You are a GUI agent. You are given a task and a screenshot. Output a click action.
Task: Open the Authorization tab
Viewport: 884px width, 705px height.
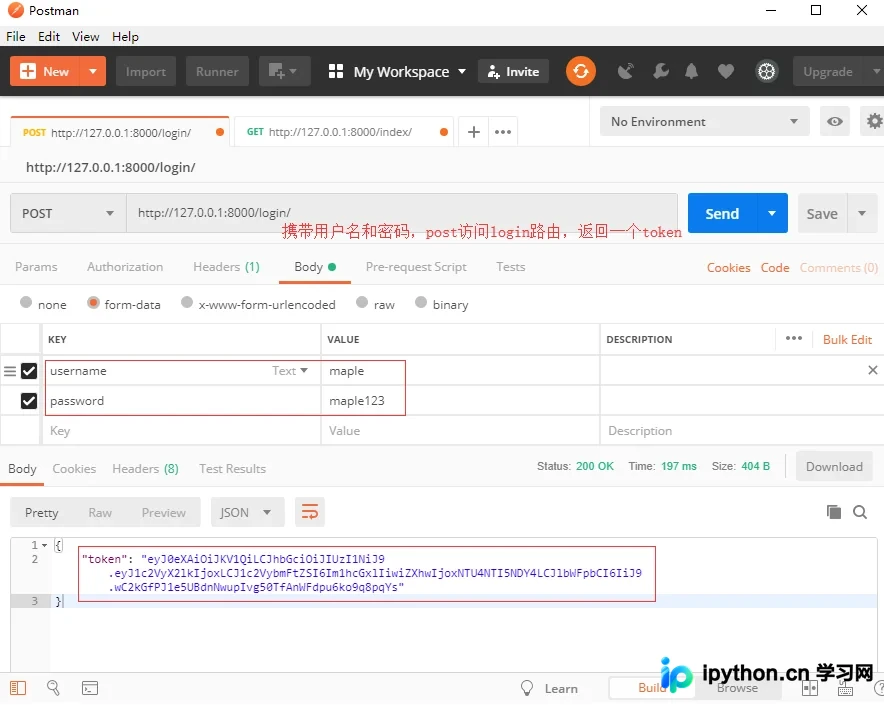125,267
